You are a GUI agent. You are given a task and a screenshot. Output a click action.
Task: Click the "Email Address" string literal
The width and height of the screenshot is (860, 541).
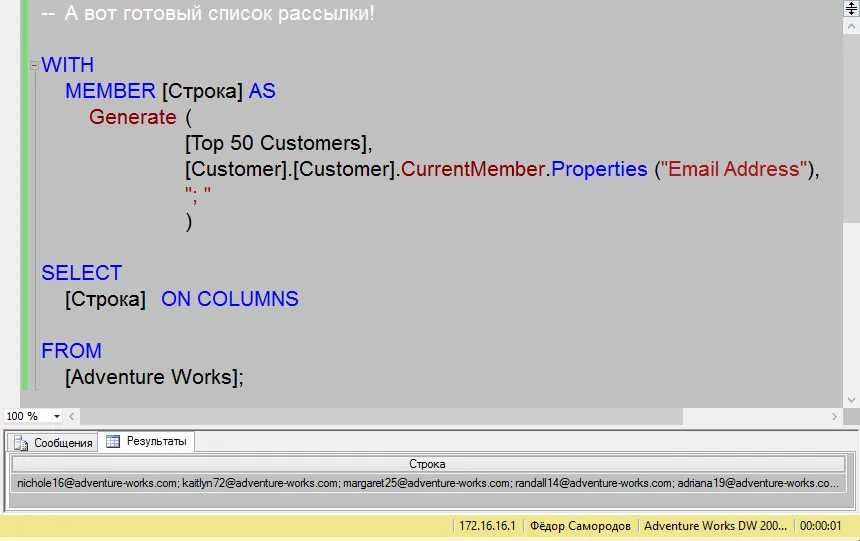point(734,169)
